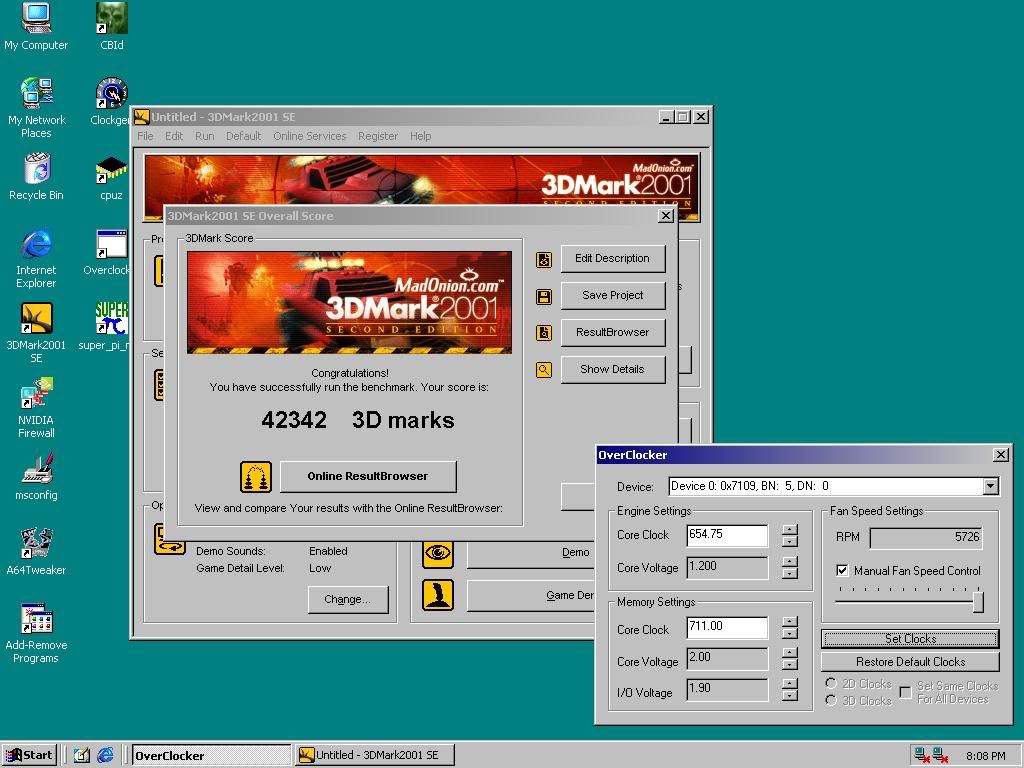The width and height of the screenshot is (1024, 768).
Task: Open the Internet Explorer desktop icon
Action: [x=37, y=259]
